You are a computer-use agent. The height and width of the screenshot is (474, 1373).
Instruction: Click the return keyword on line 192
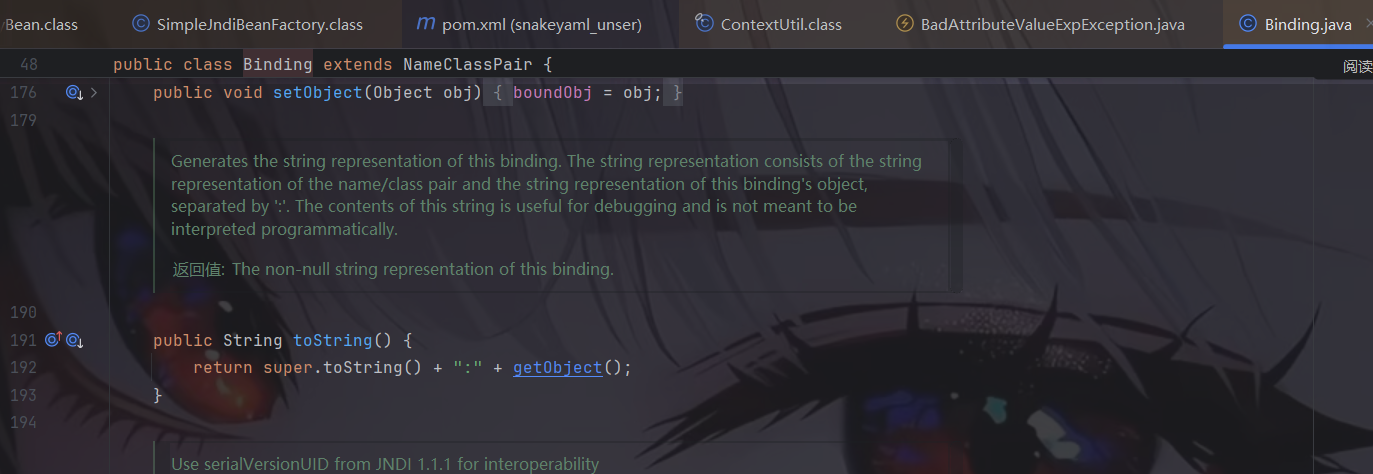click(x=223, y=368)
